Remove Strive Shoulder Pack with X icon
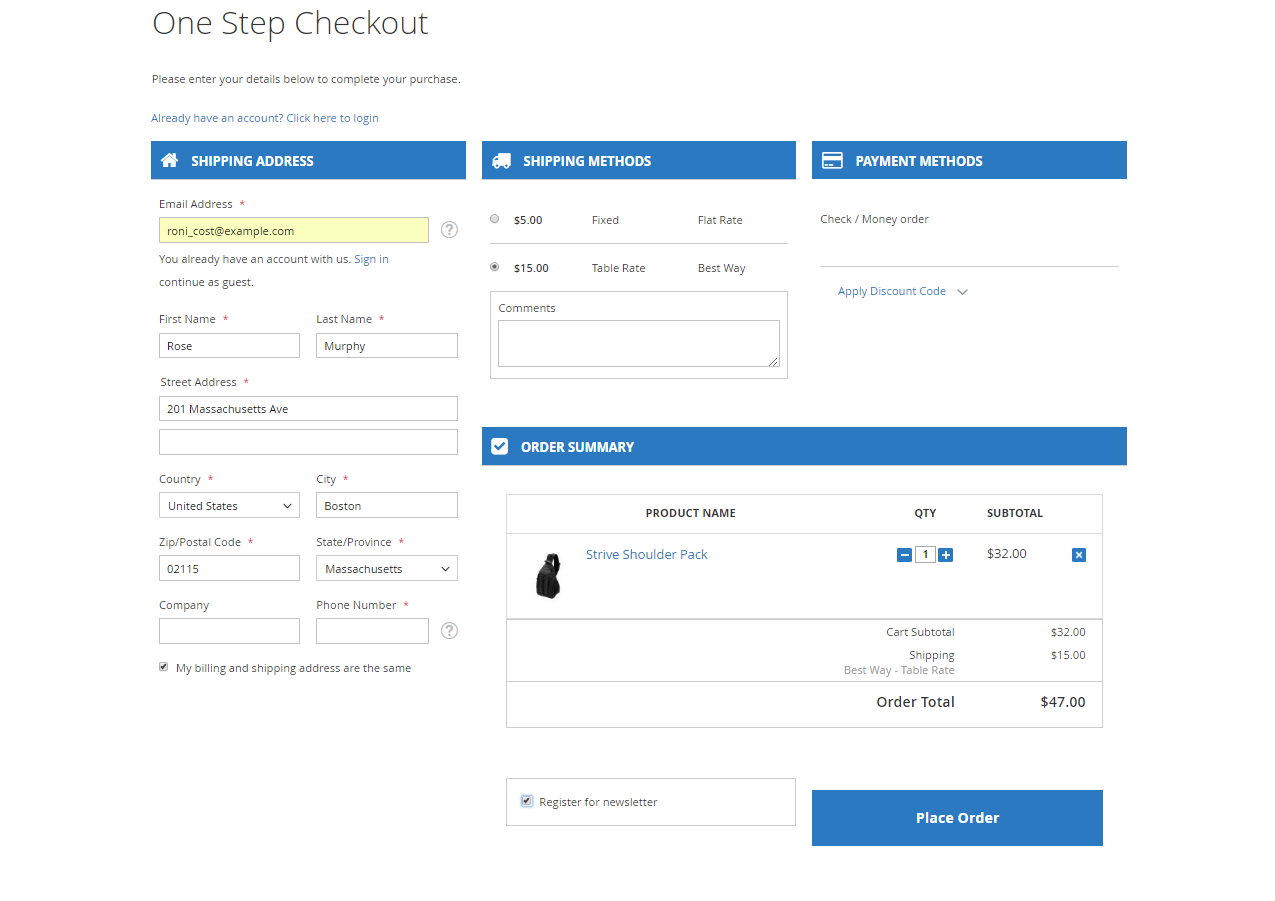This screenshot has width=1275, height=901. pos(1078,555)
